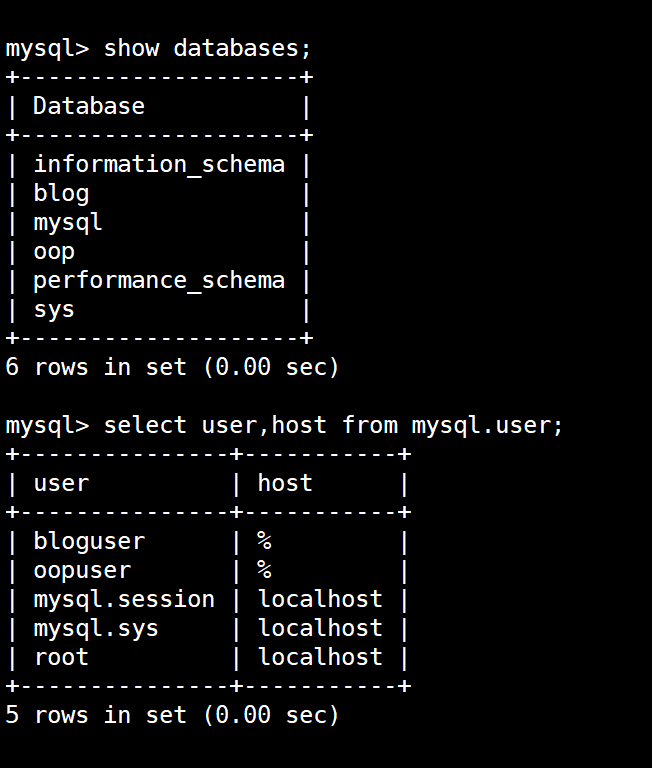Select the bloguser entry
The width and height of the screenshot is (652, 768).
coord(89,541)
